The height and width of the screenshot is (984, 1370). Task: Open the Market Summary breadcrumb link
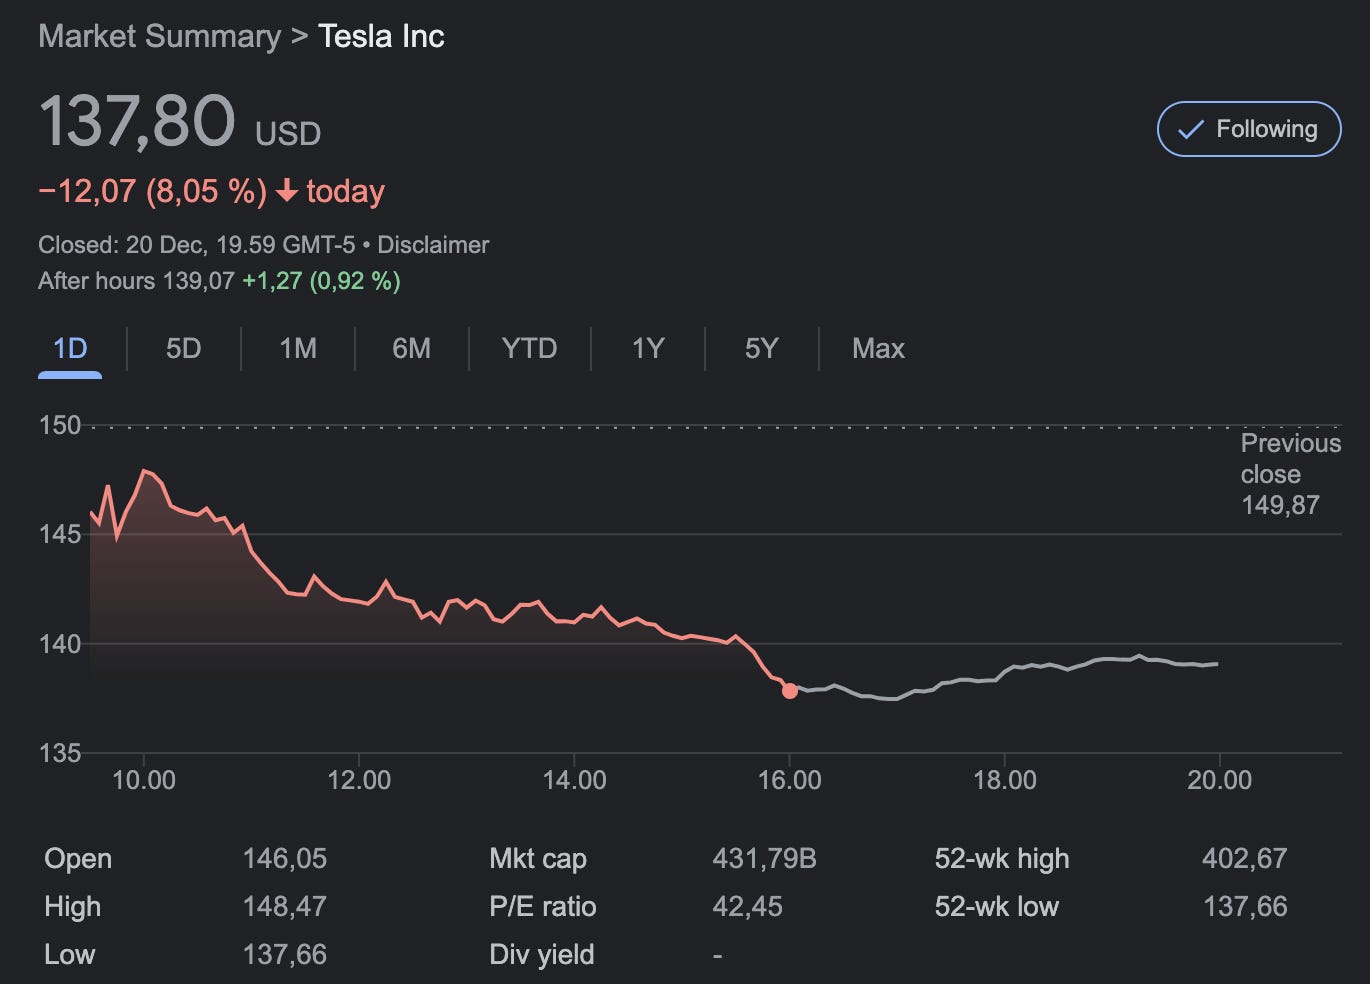point(160,36)
